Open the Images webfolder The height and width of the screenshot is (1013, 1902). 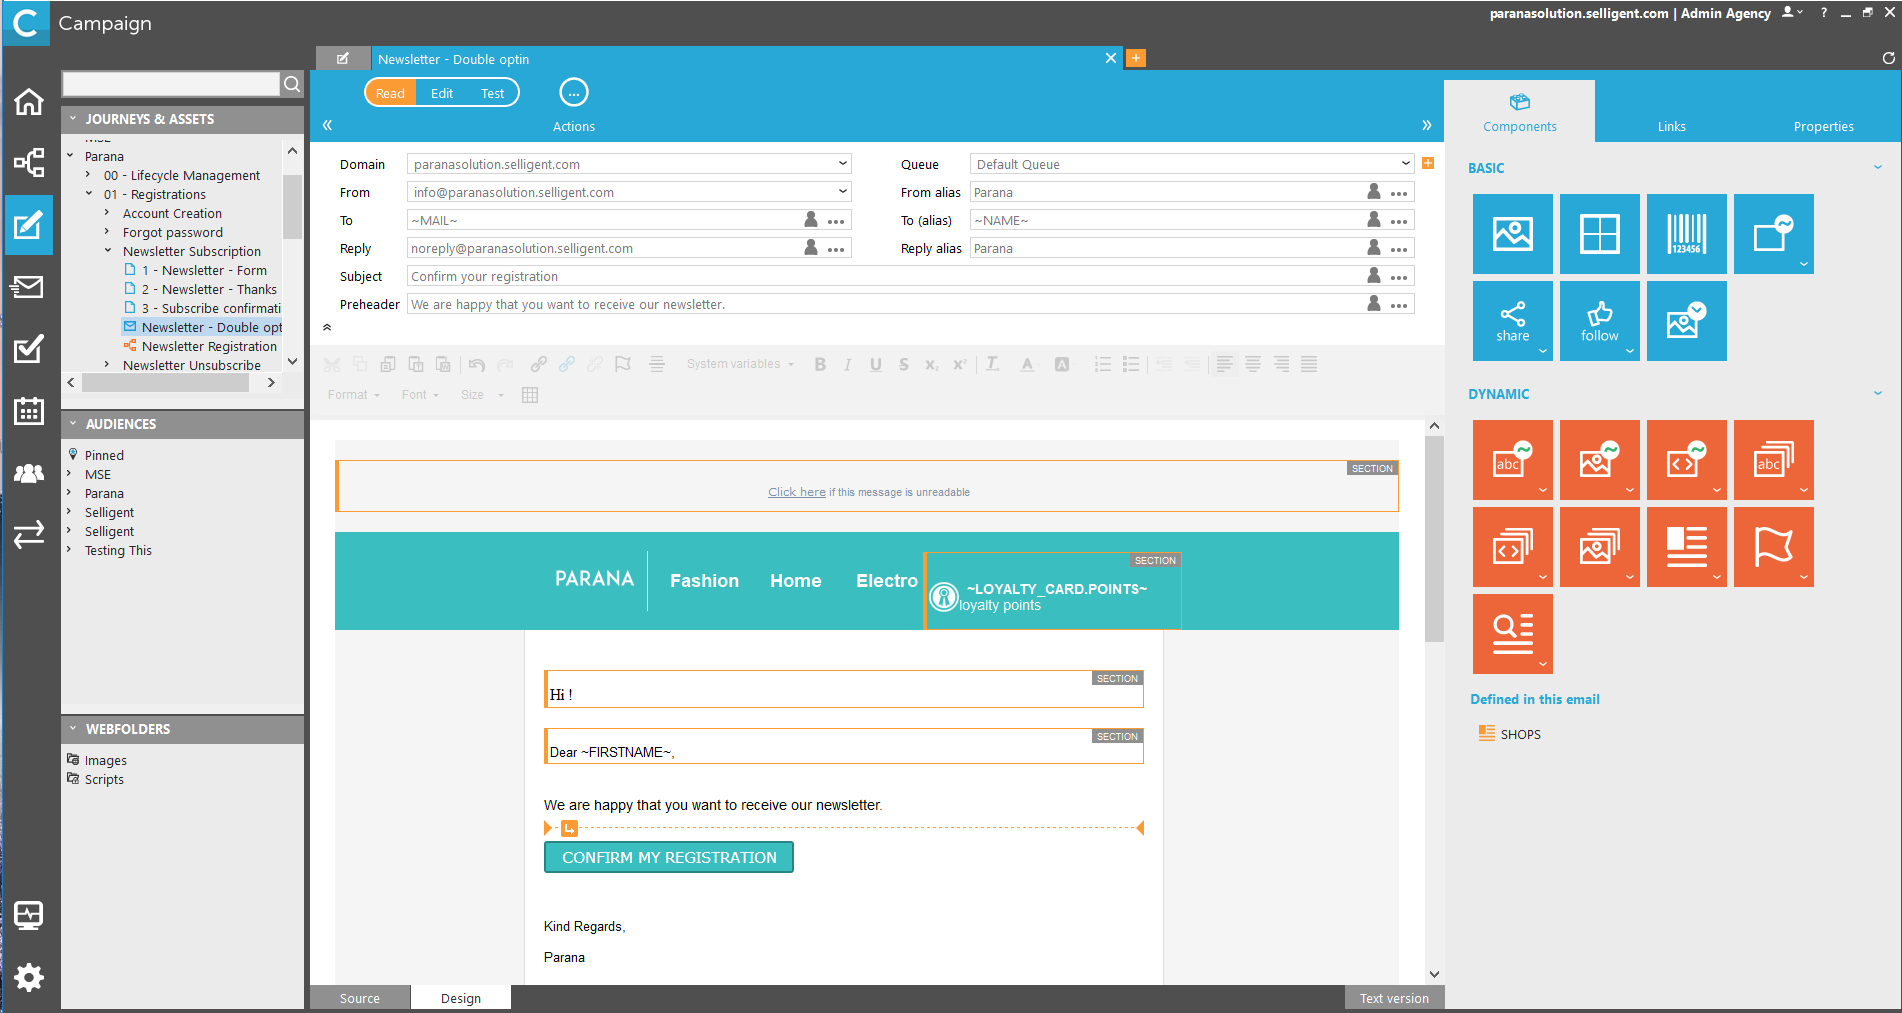click(x=105, y=760)
